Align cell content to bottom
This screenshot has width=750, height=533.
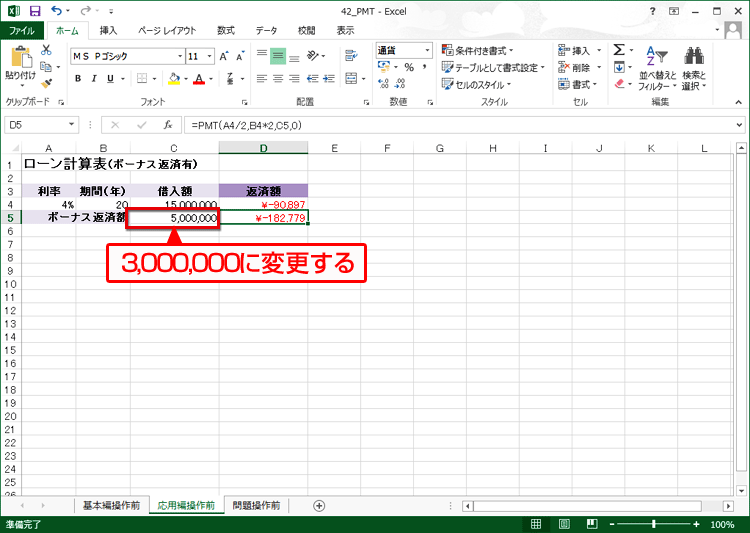pos(294,56)
